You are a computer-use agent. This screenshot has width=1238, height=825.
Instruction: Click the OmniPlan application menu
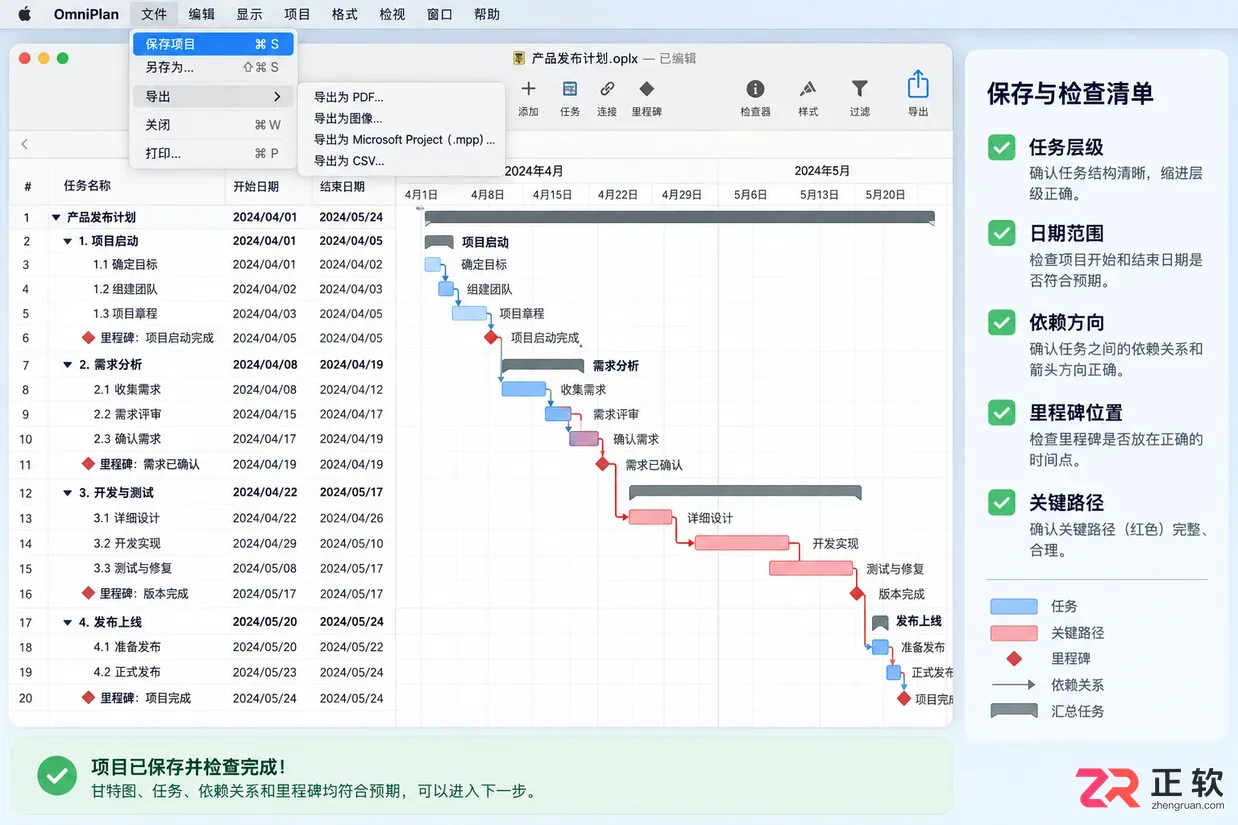pos(85,14)
